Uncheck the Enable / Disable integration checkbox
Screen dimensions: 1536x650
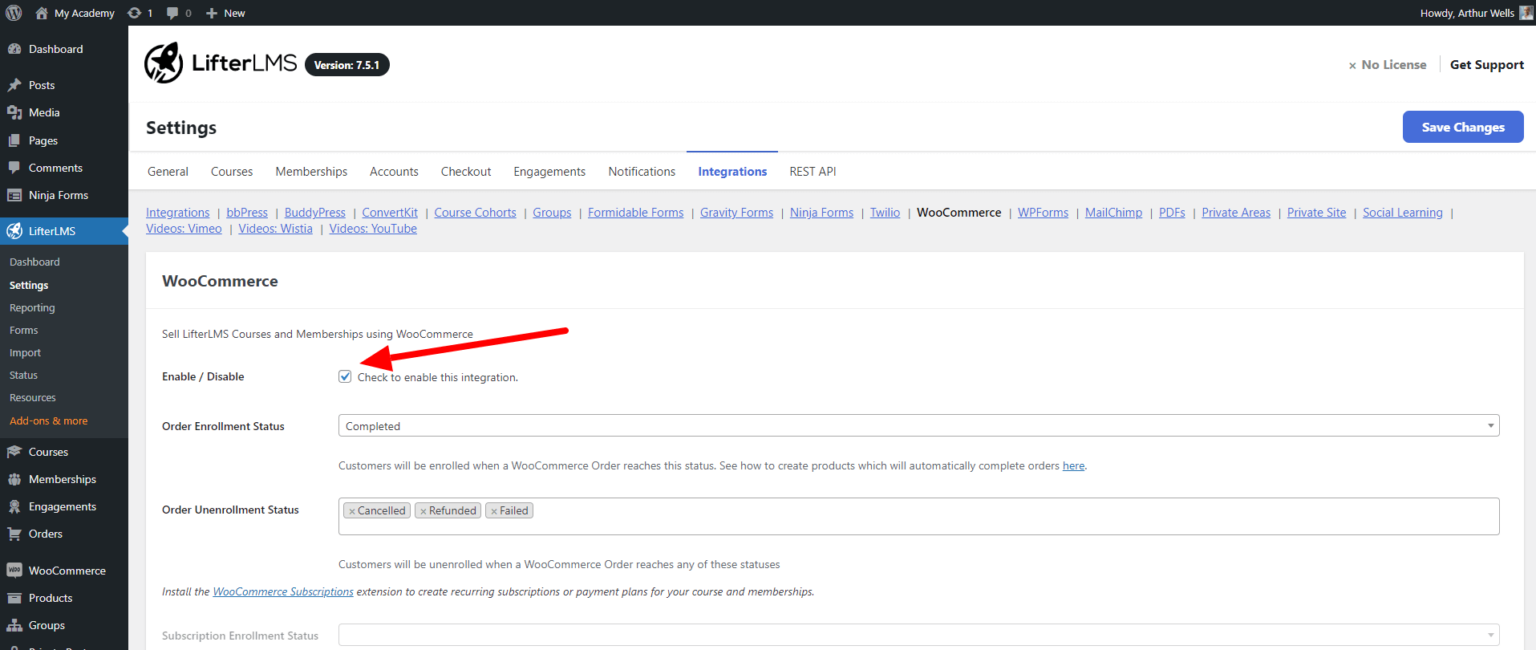click(x=344, y=376)
